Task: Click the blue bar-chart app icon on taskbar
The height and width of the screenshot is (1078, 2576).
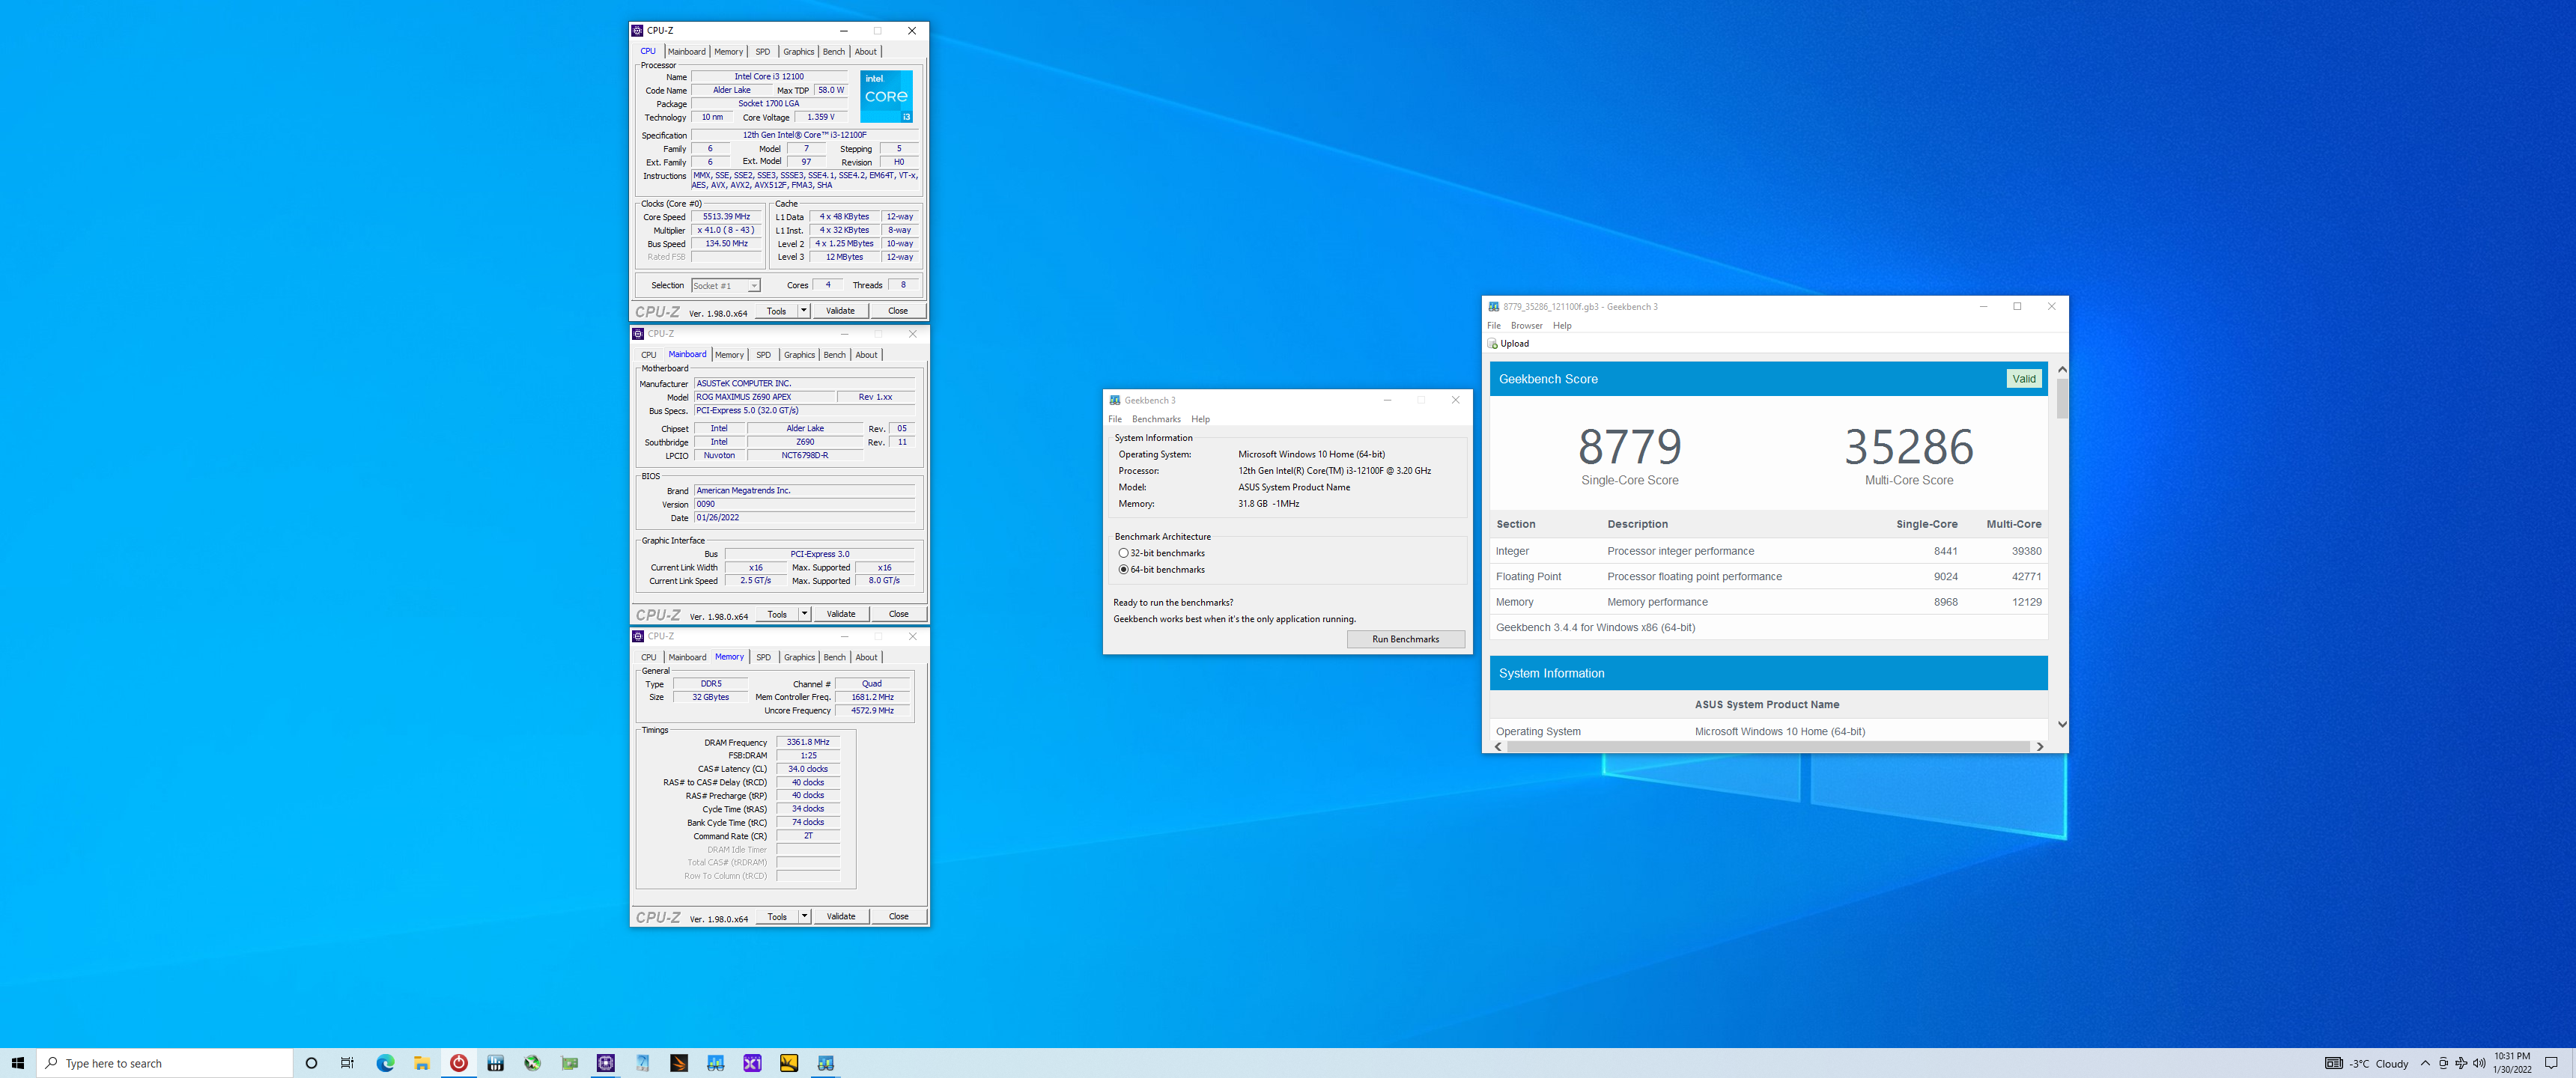Action: click(496, 1063)
